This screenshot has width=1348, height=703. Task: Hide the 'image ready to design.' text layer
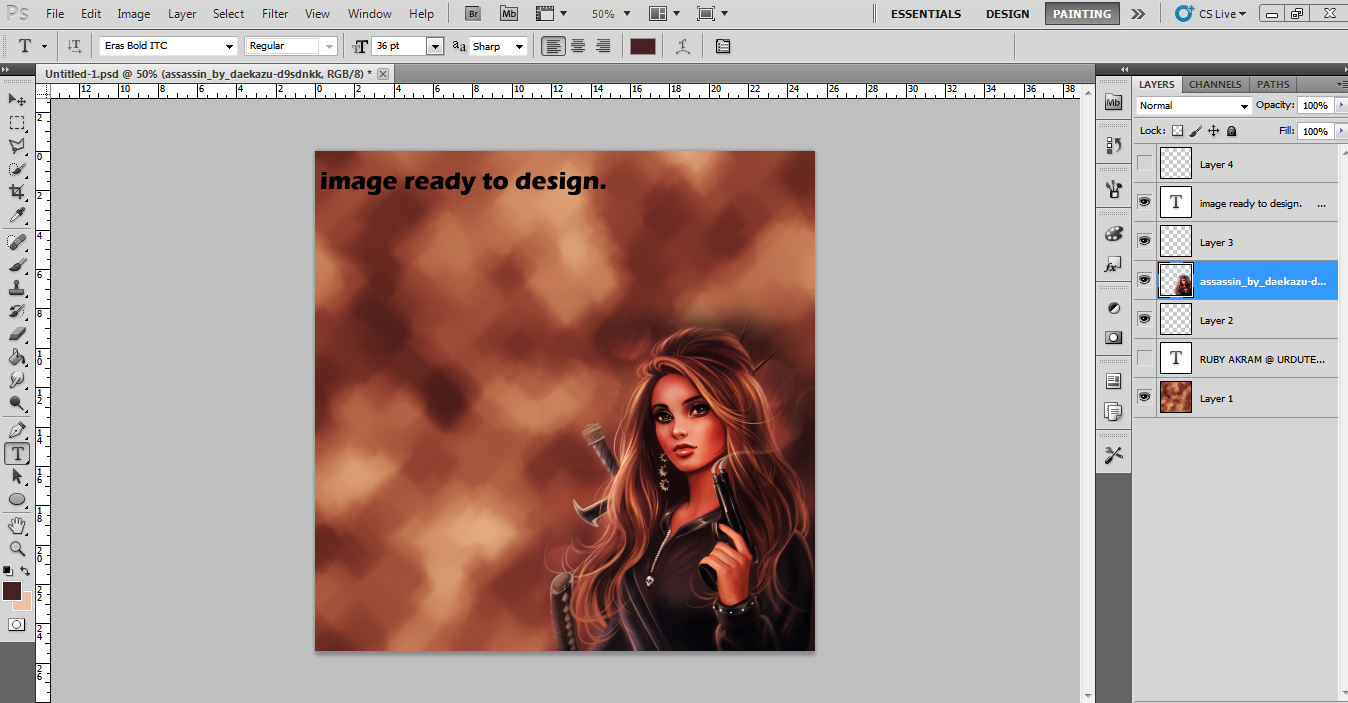[1145, 202]
